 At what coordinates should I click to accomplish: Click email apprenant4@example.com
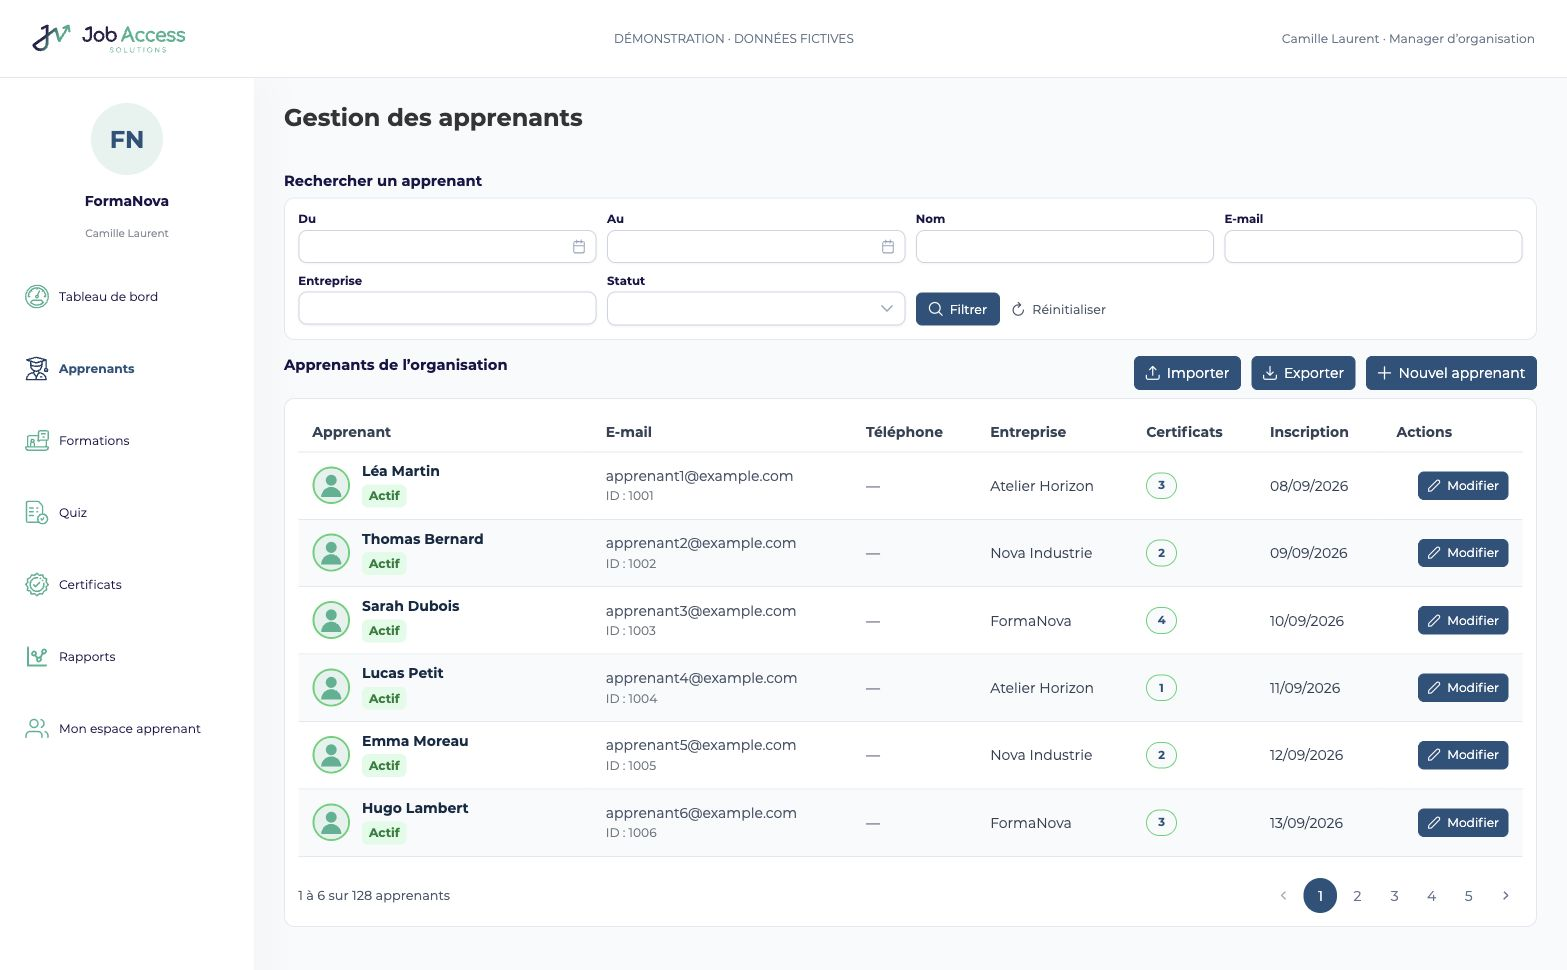[701, 678]
